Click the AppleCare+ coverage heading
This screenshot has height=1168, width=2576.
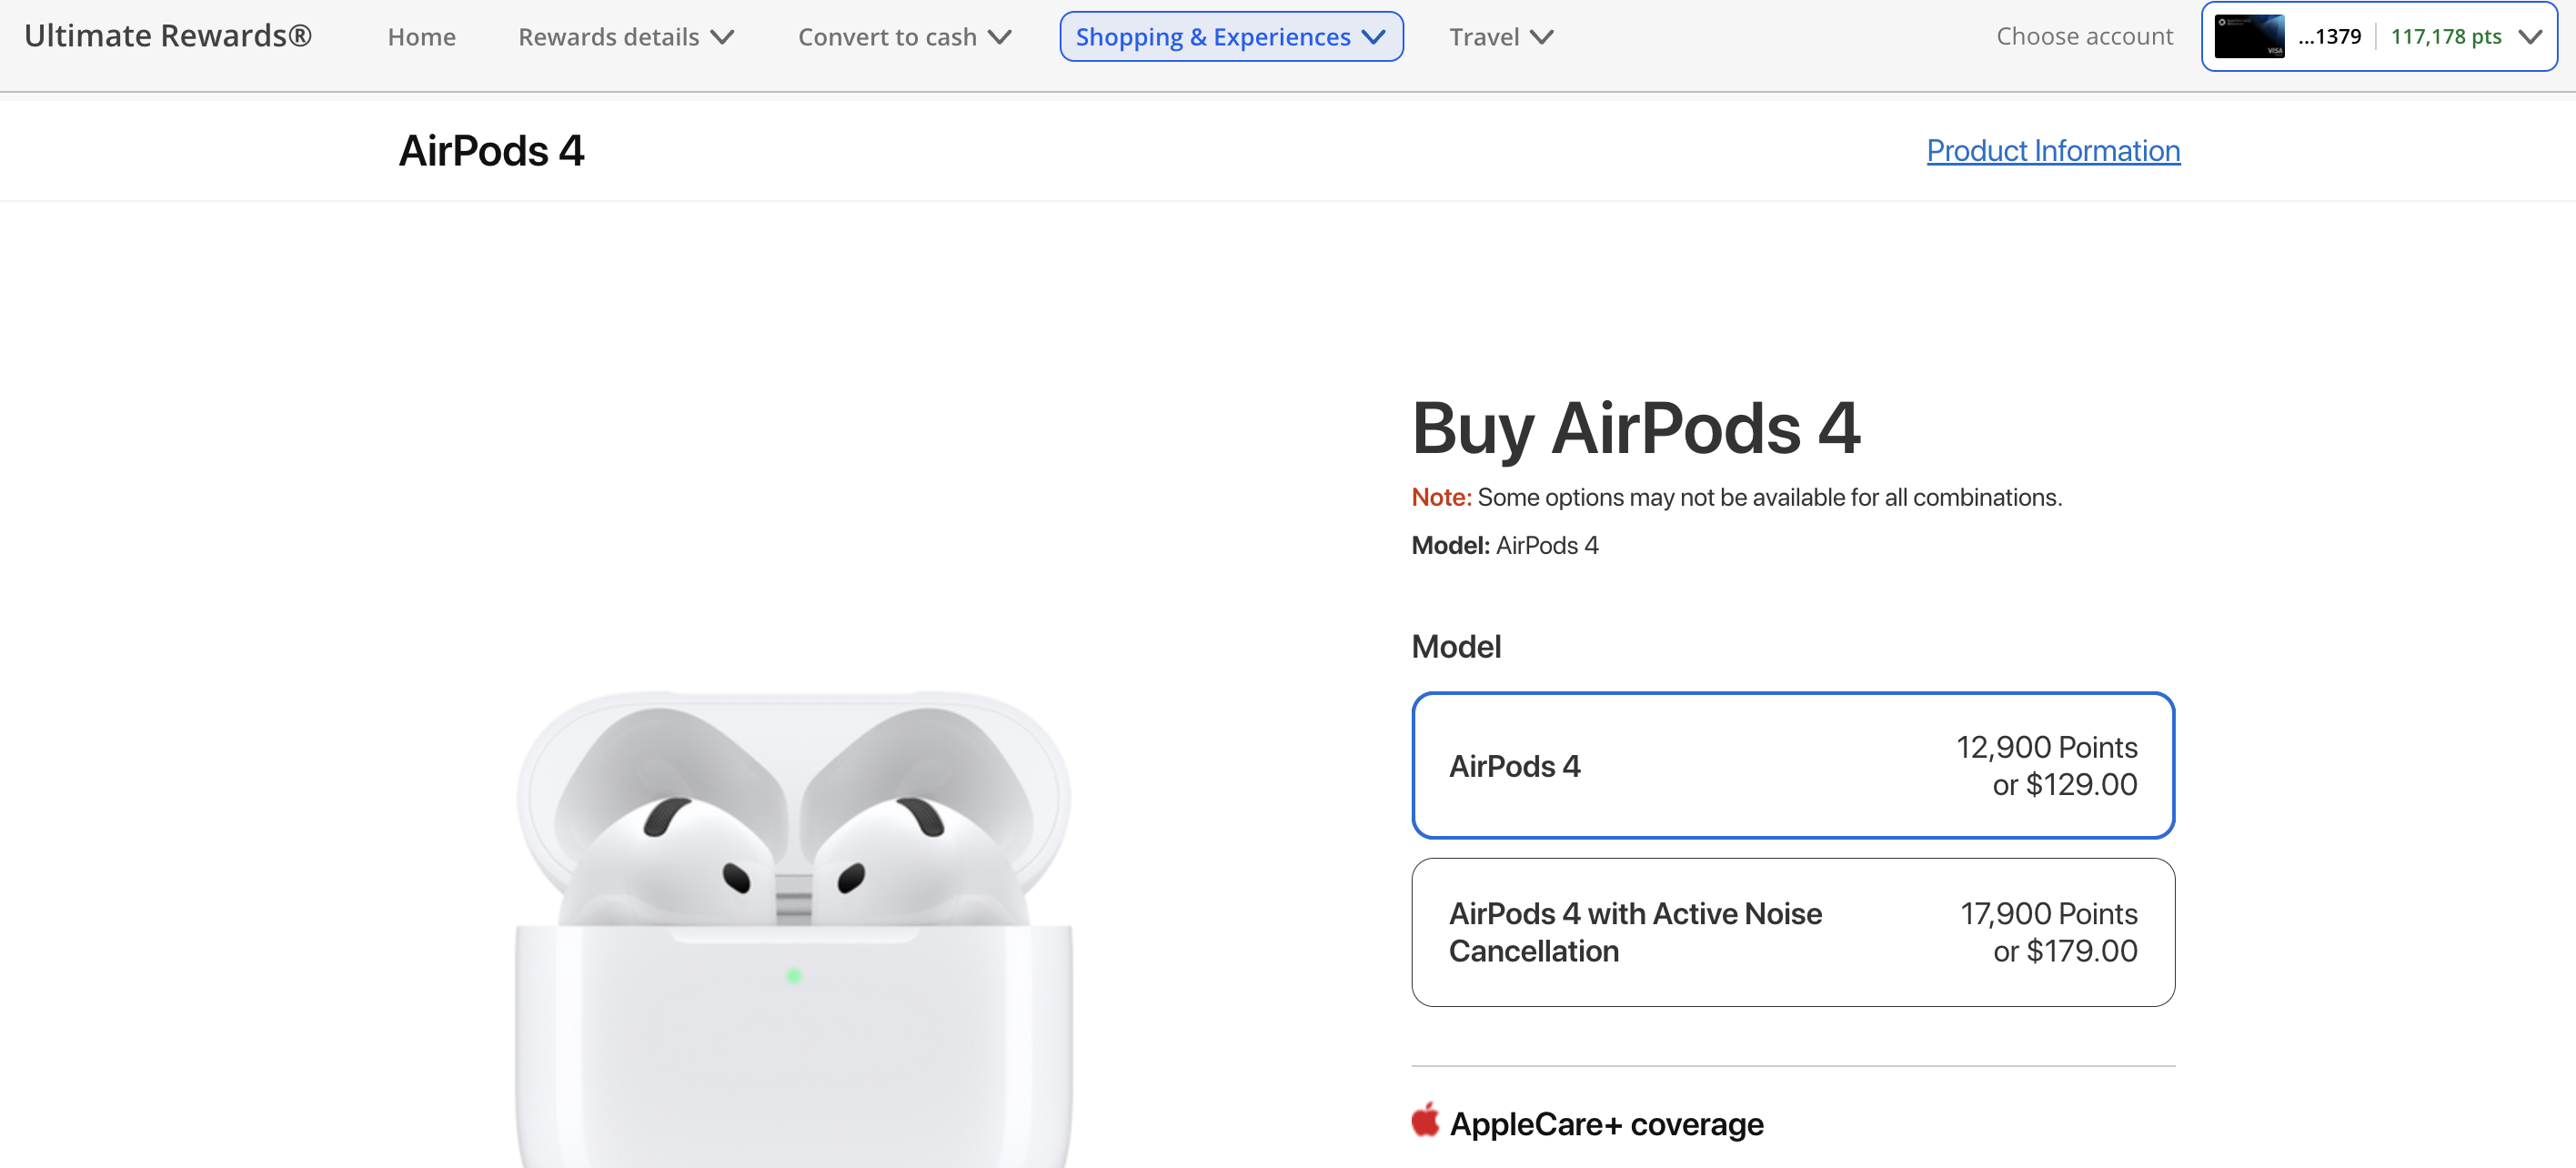pos(1606,1124)
